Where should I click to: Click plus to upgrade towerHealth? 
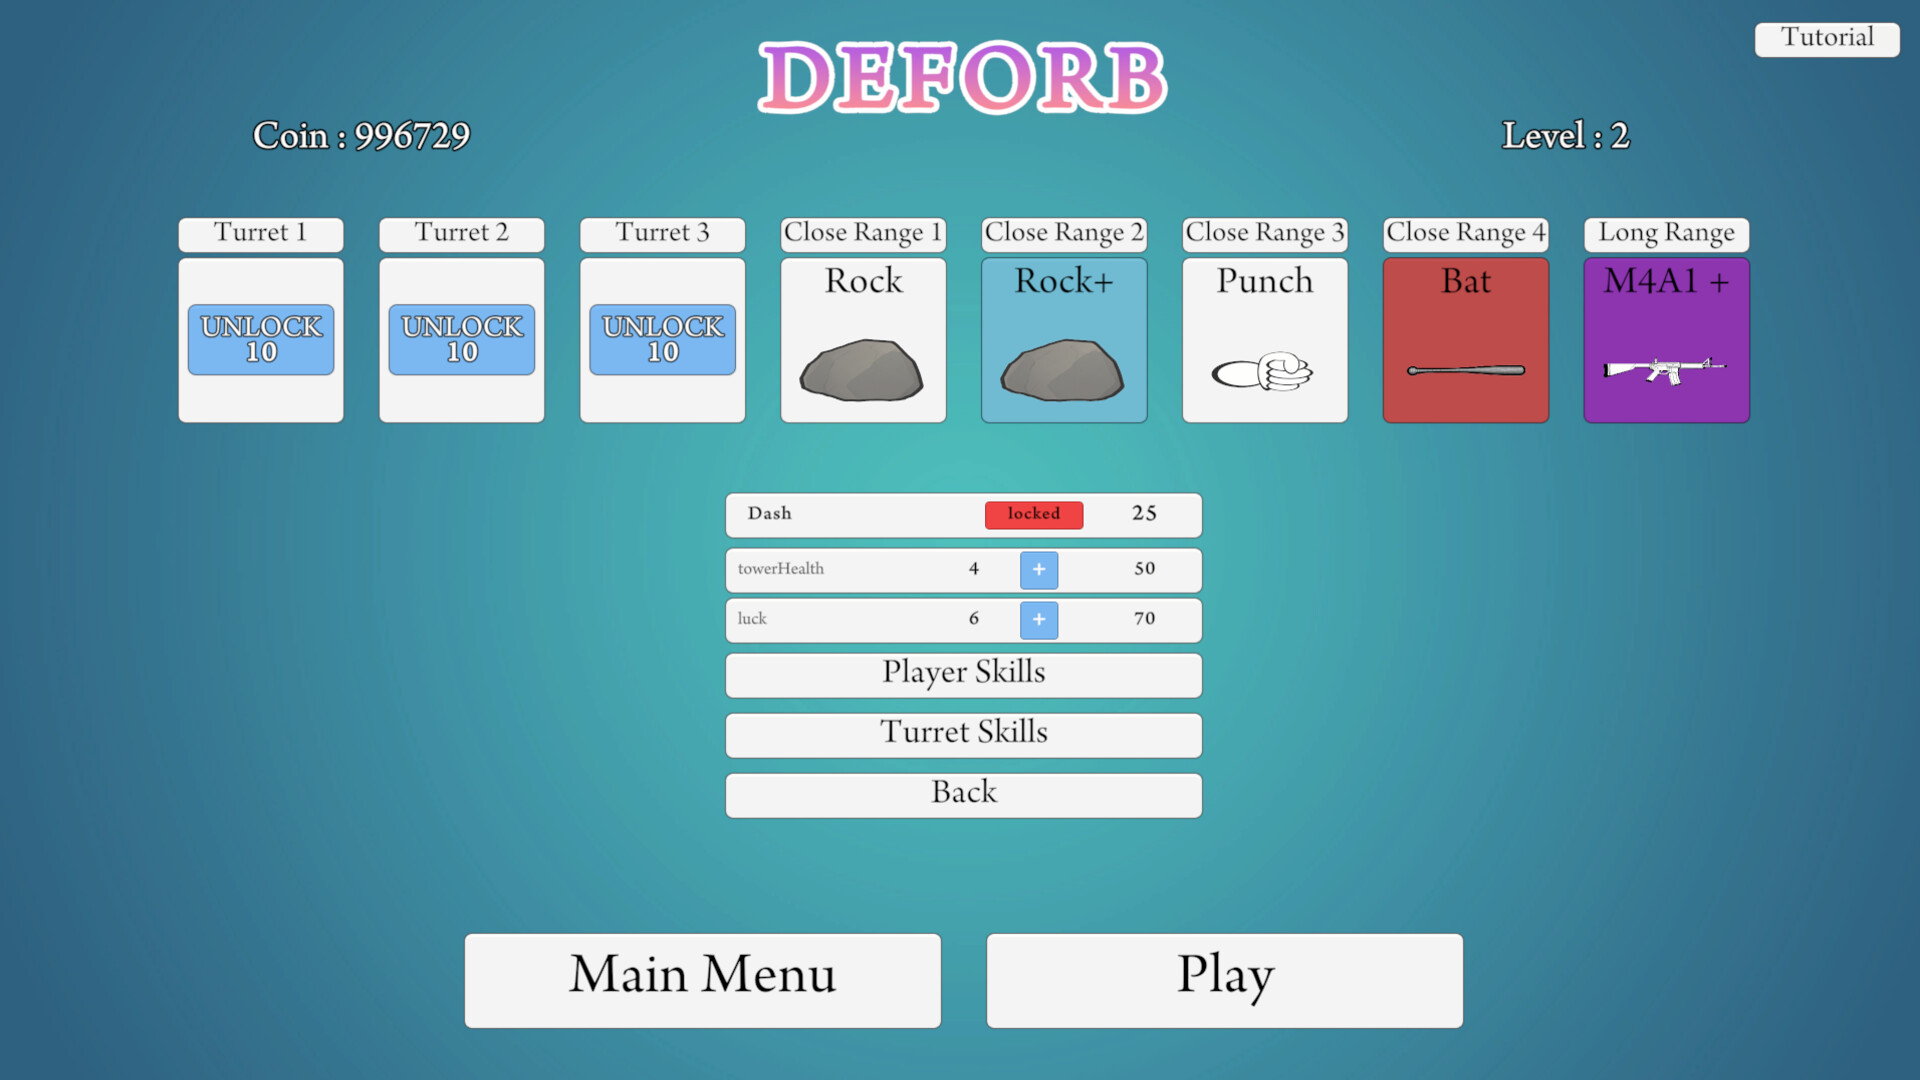[1039, 569]
